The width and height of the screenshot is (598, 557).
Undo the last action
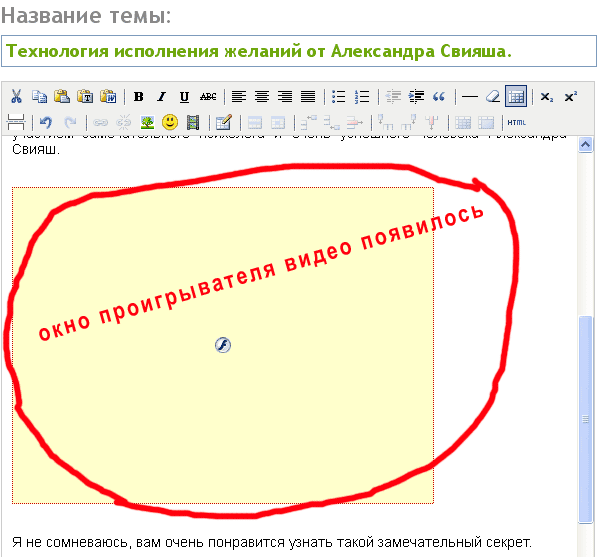tap(46, 122)
